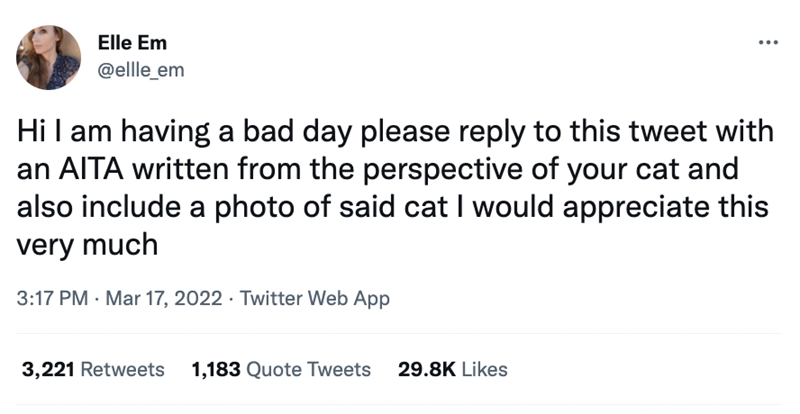This screenshot has width=800, height=414.
Task: Visit the @ellle_em handle link
Action: tap(141, 68)
